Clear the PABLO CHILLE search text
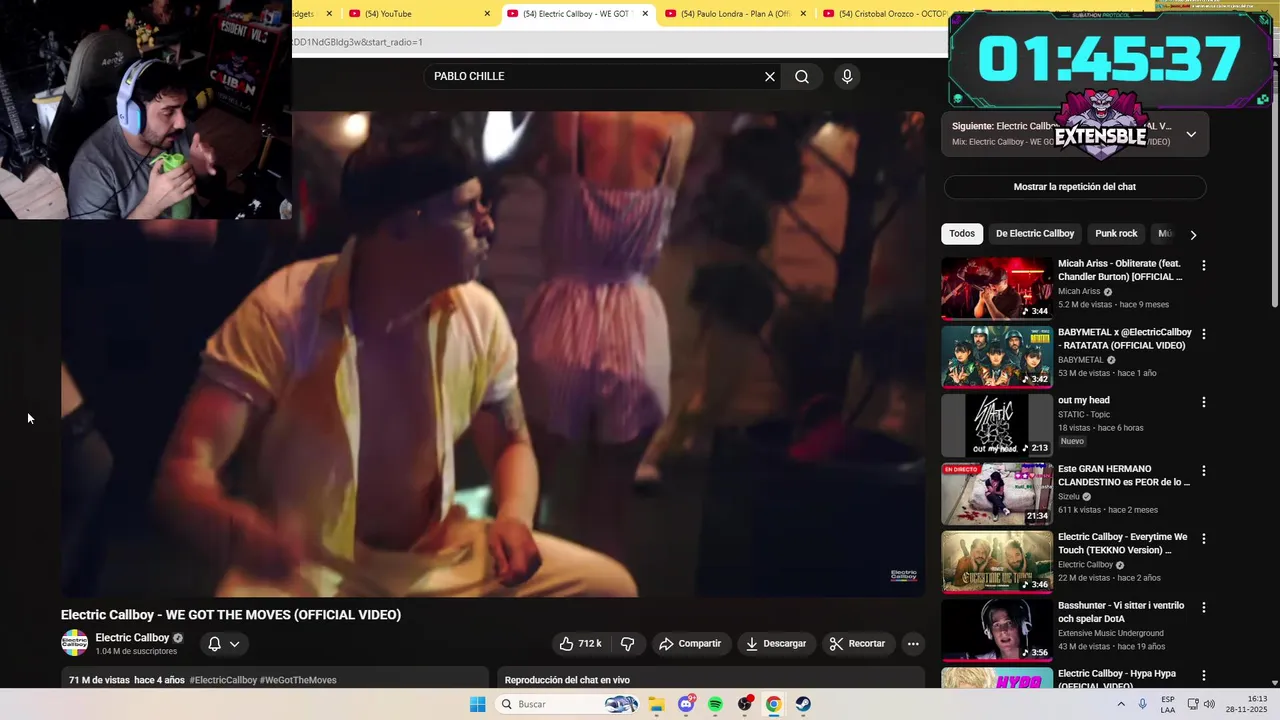The image size is (1280, 720). click(x=770, y=76)
